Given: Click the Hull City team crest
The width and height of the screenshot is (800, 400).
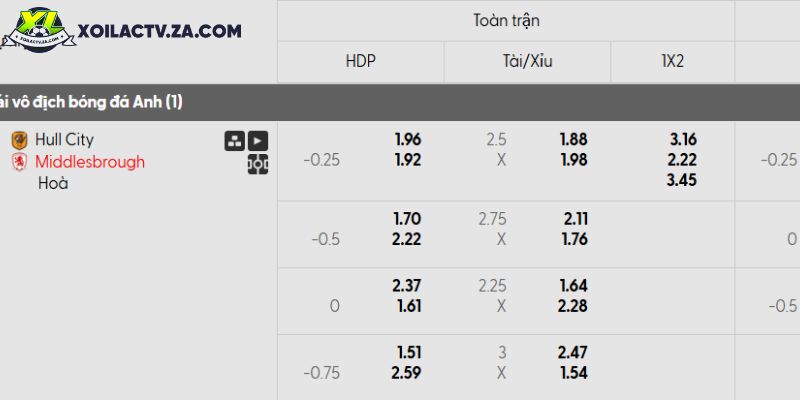Looking at the screenshot, I should pos(19,140).
